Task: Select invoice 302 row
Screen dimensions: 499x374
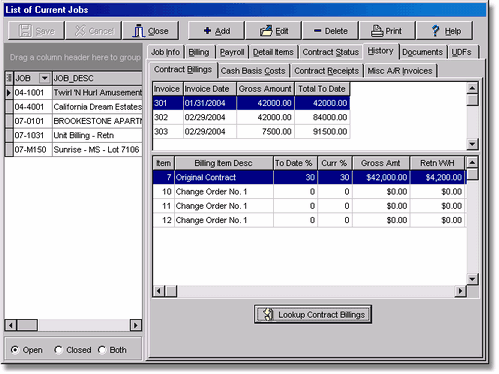Action: [x=251, y=117]
